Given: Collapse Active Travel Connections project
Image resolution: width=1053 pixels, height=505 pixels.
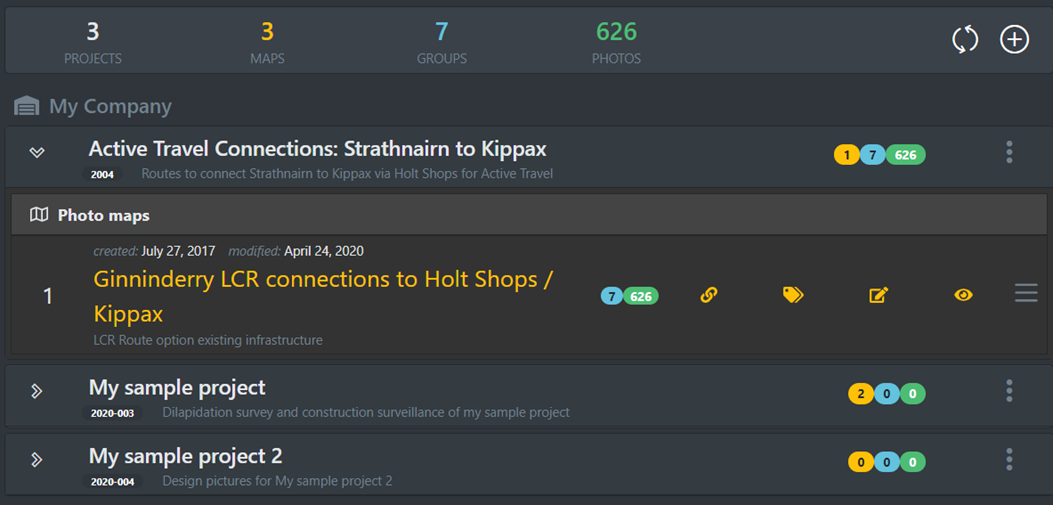Looking at the screenshot, I should pos(37,153).
